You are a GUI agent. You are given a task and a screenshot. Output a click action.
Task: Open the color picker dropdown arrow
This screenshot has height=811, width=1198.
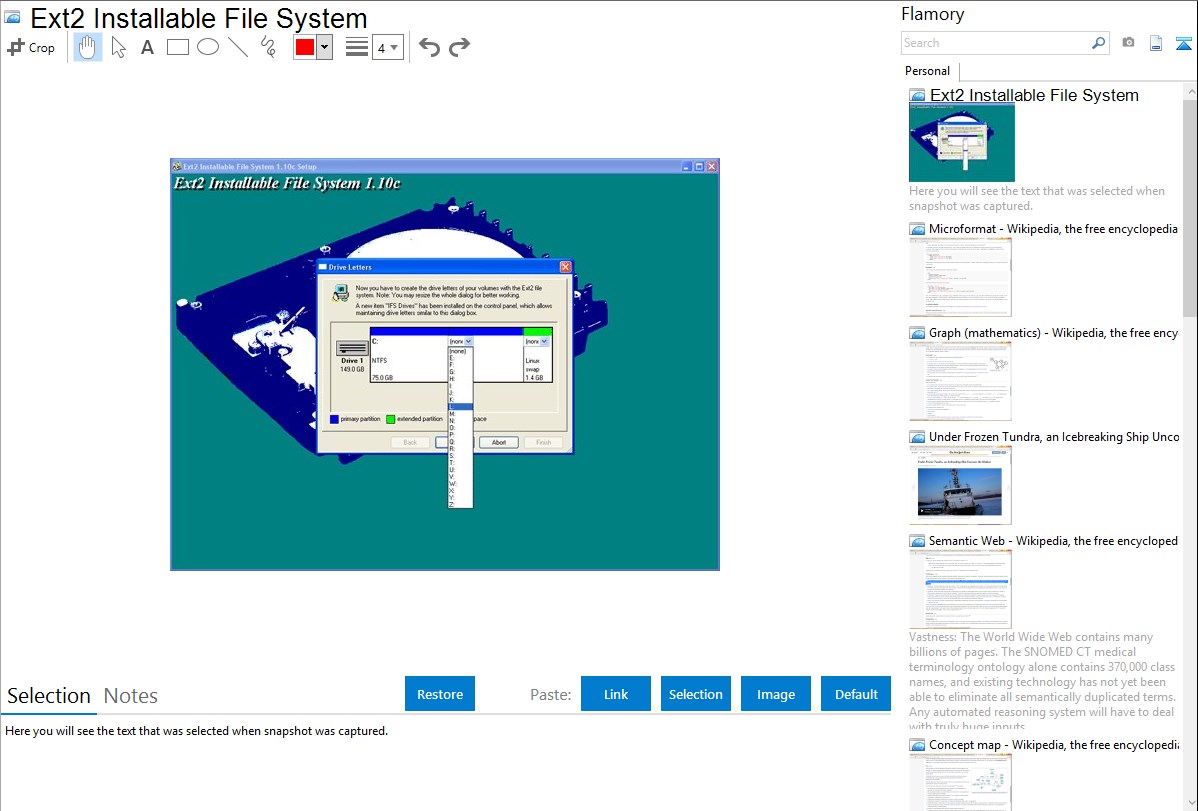324,47
